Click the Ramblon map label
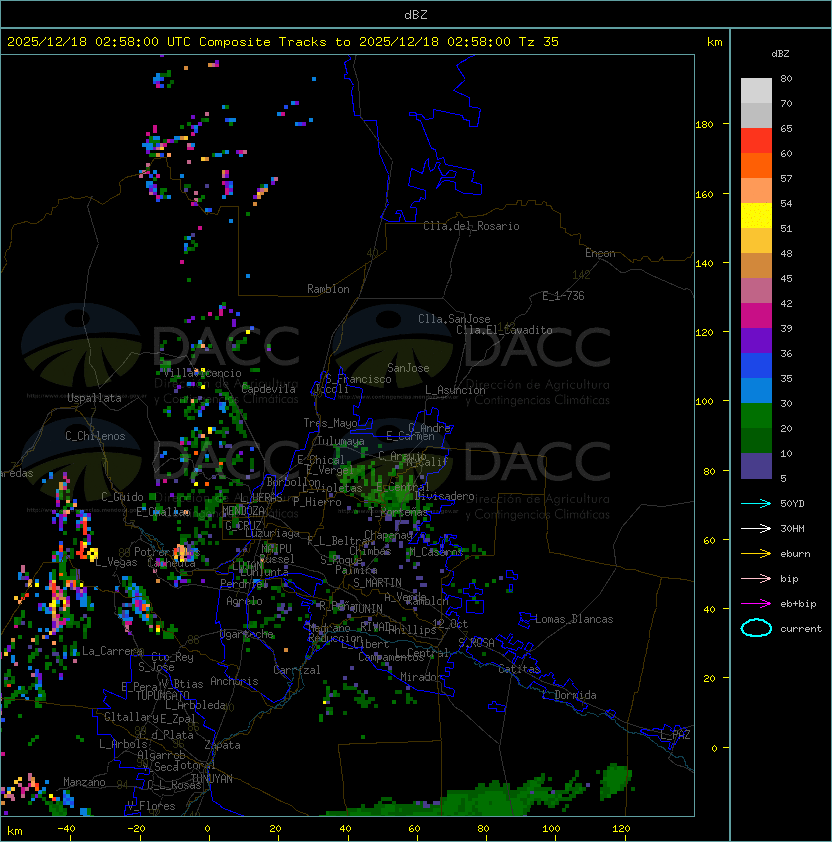 328,289
